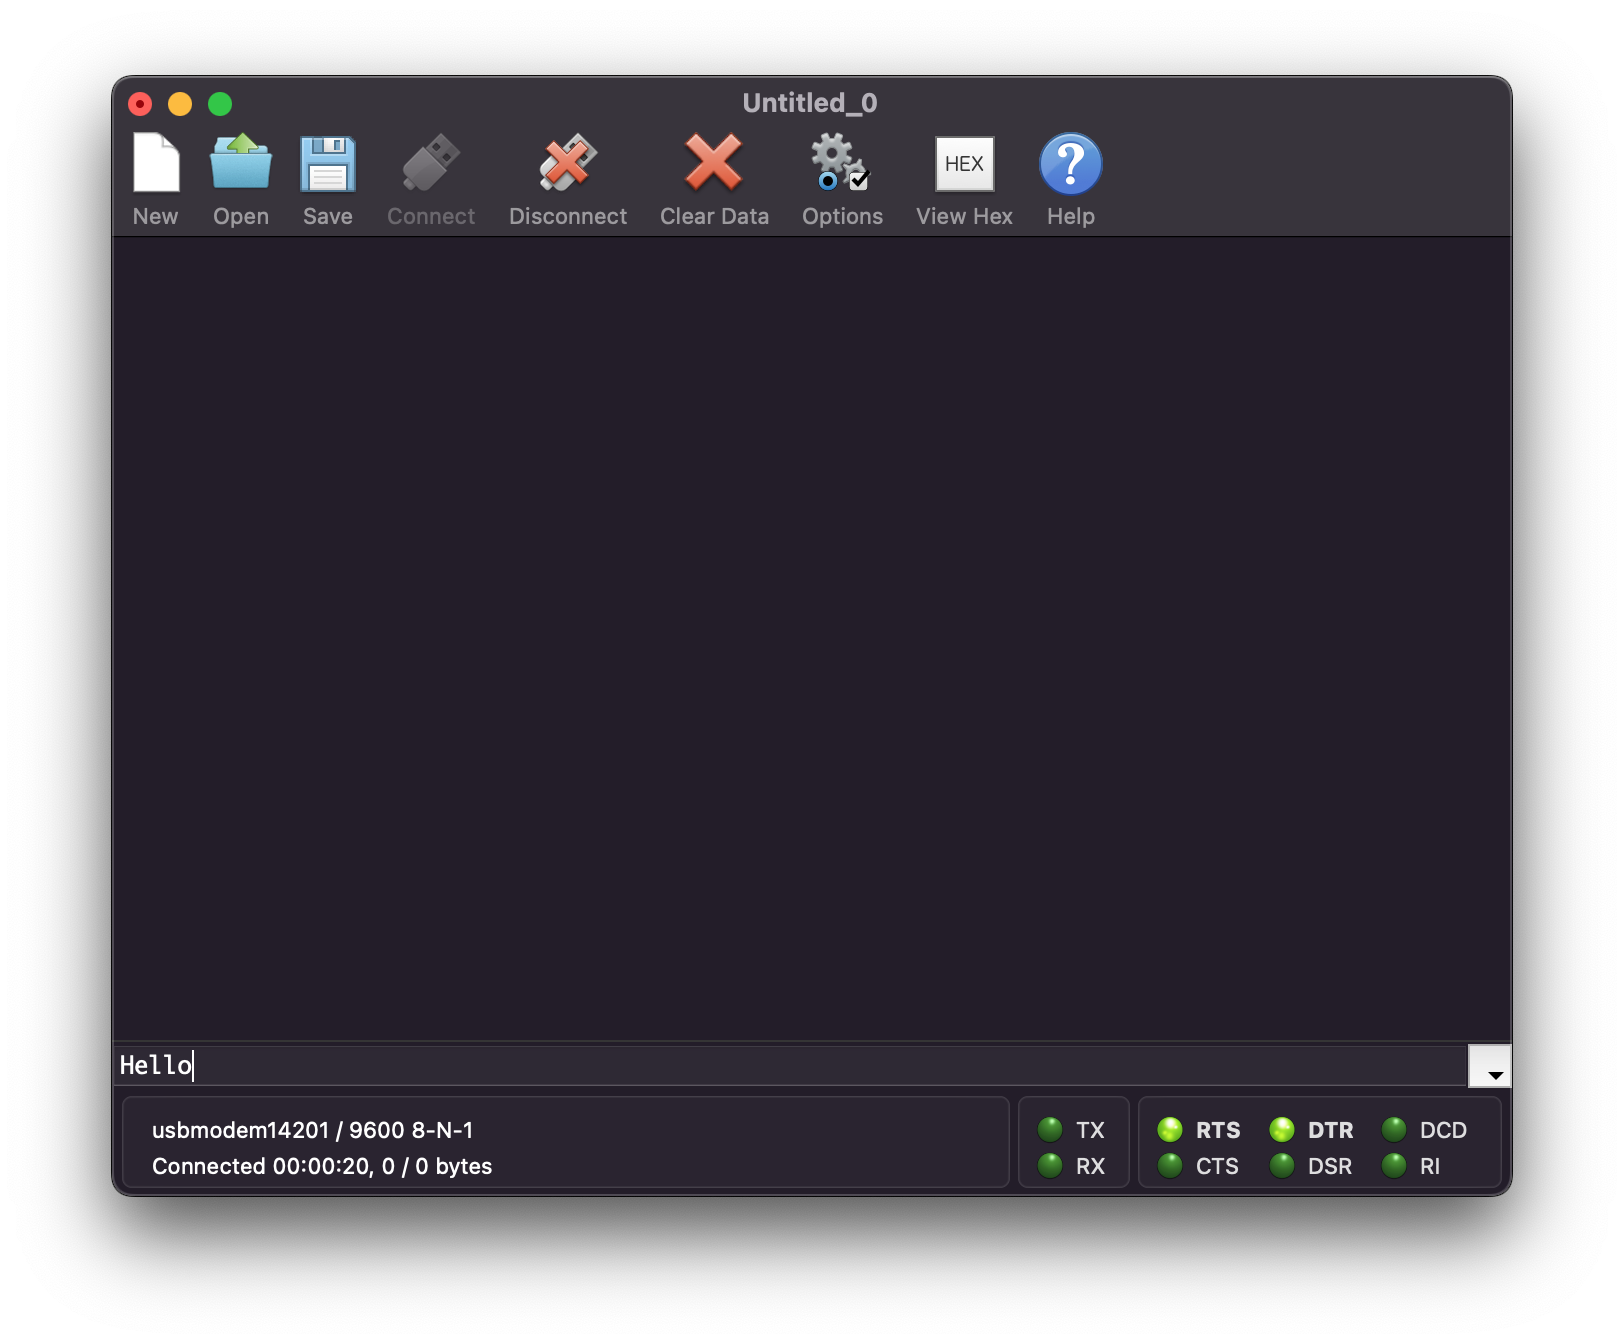This screenshot has height=1344, width=1624.
Task: Click the greyed-out Connect USB plug icon
Action: tap(431, 163)
